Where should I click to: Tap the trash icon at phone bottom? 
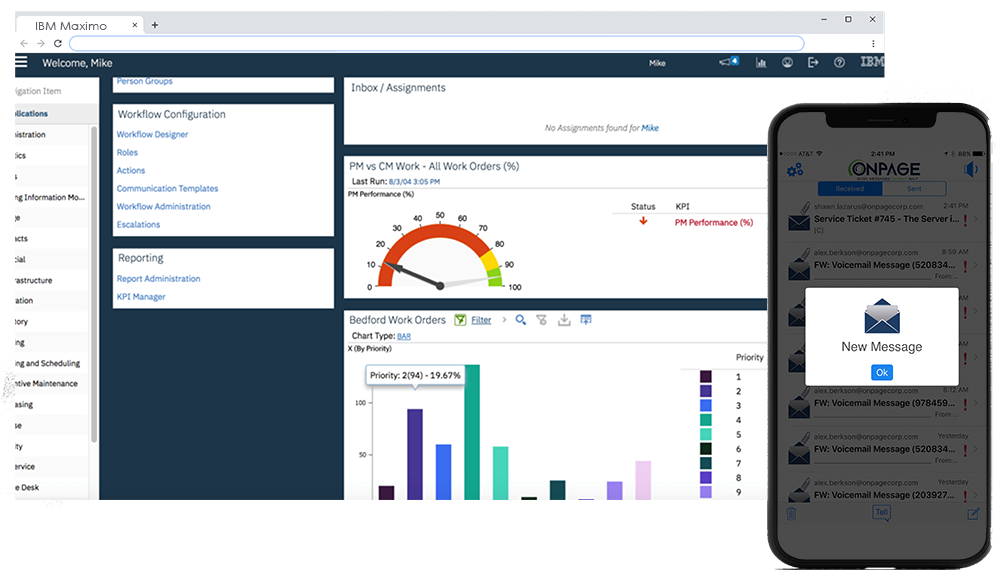point(791,513)
